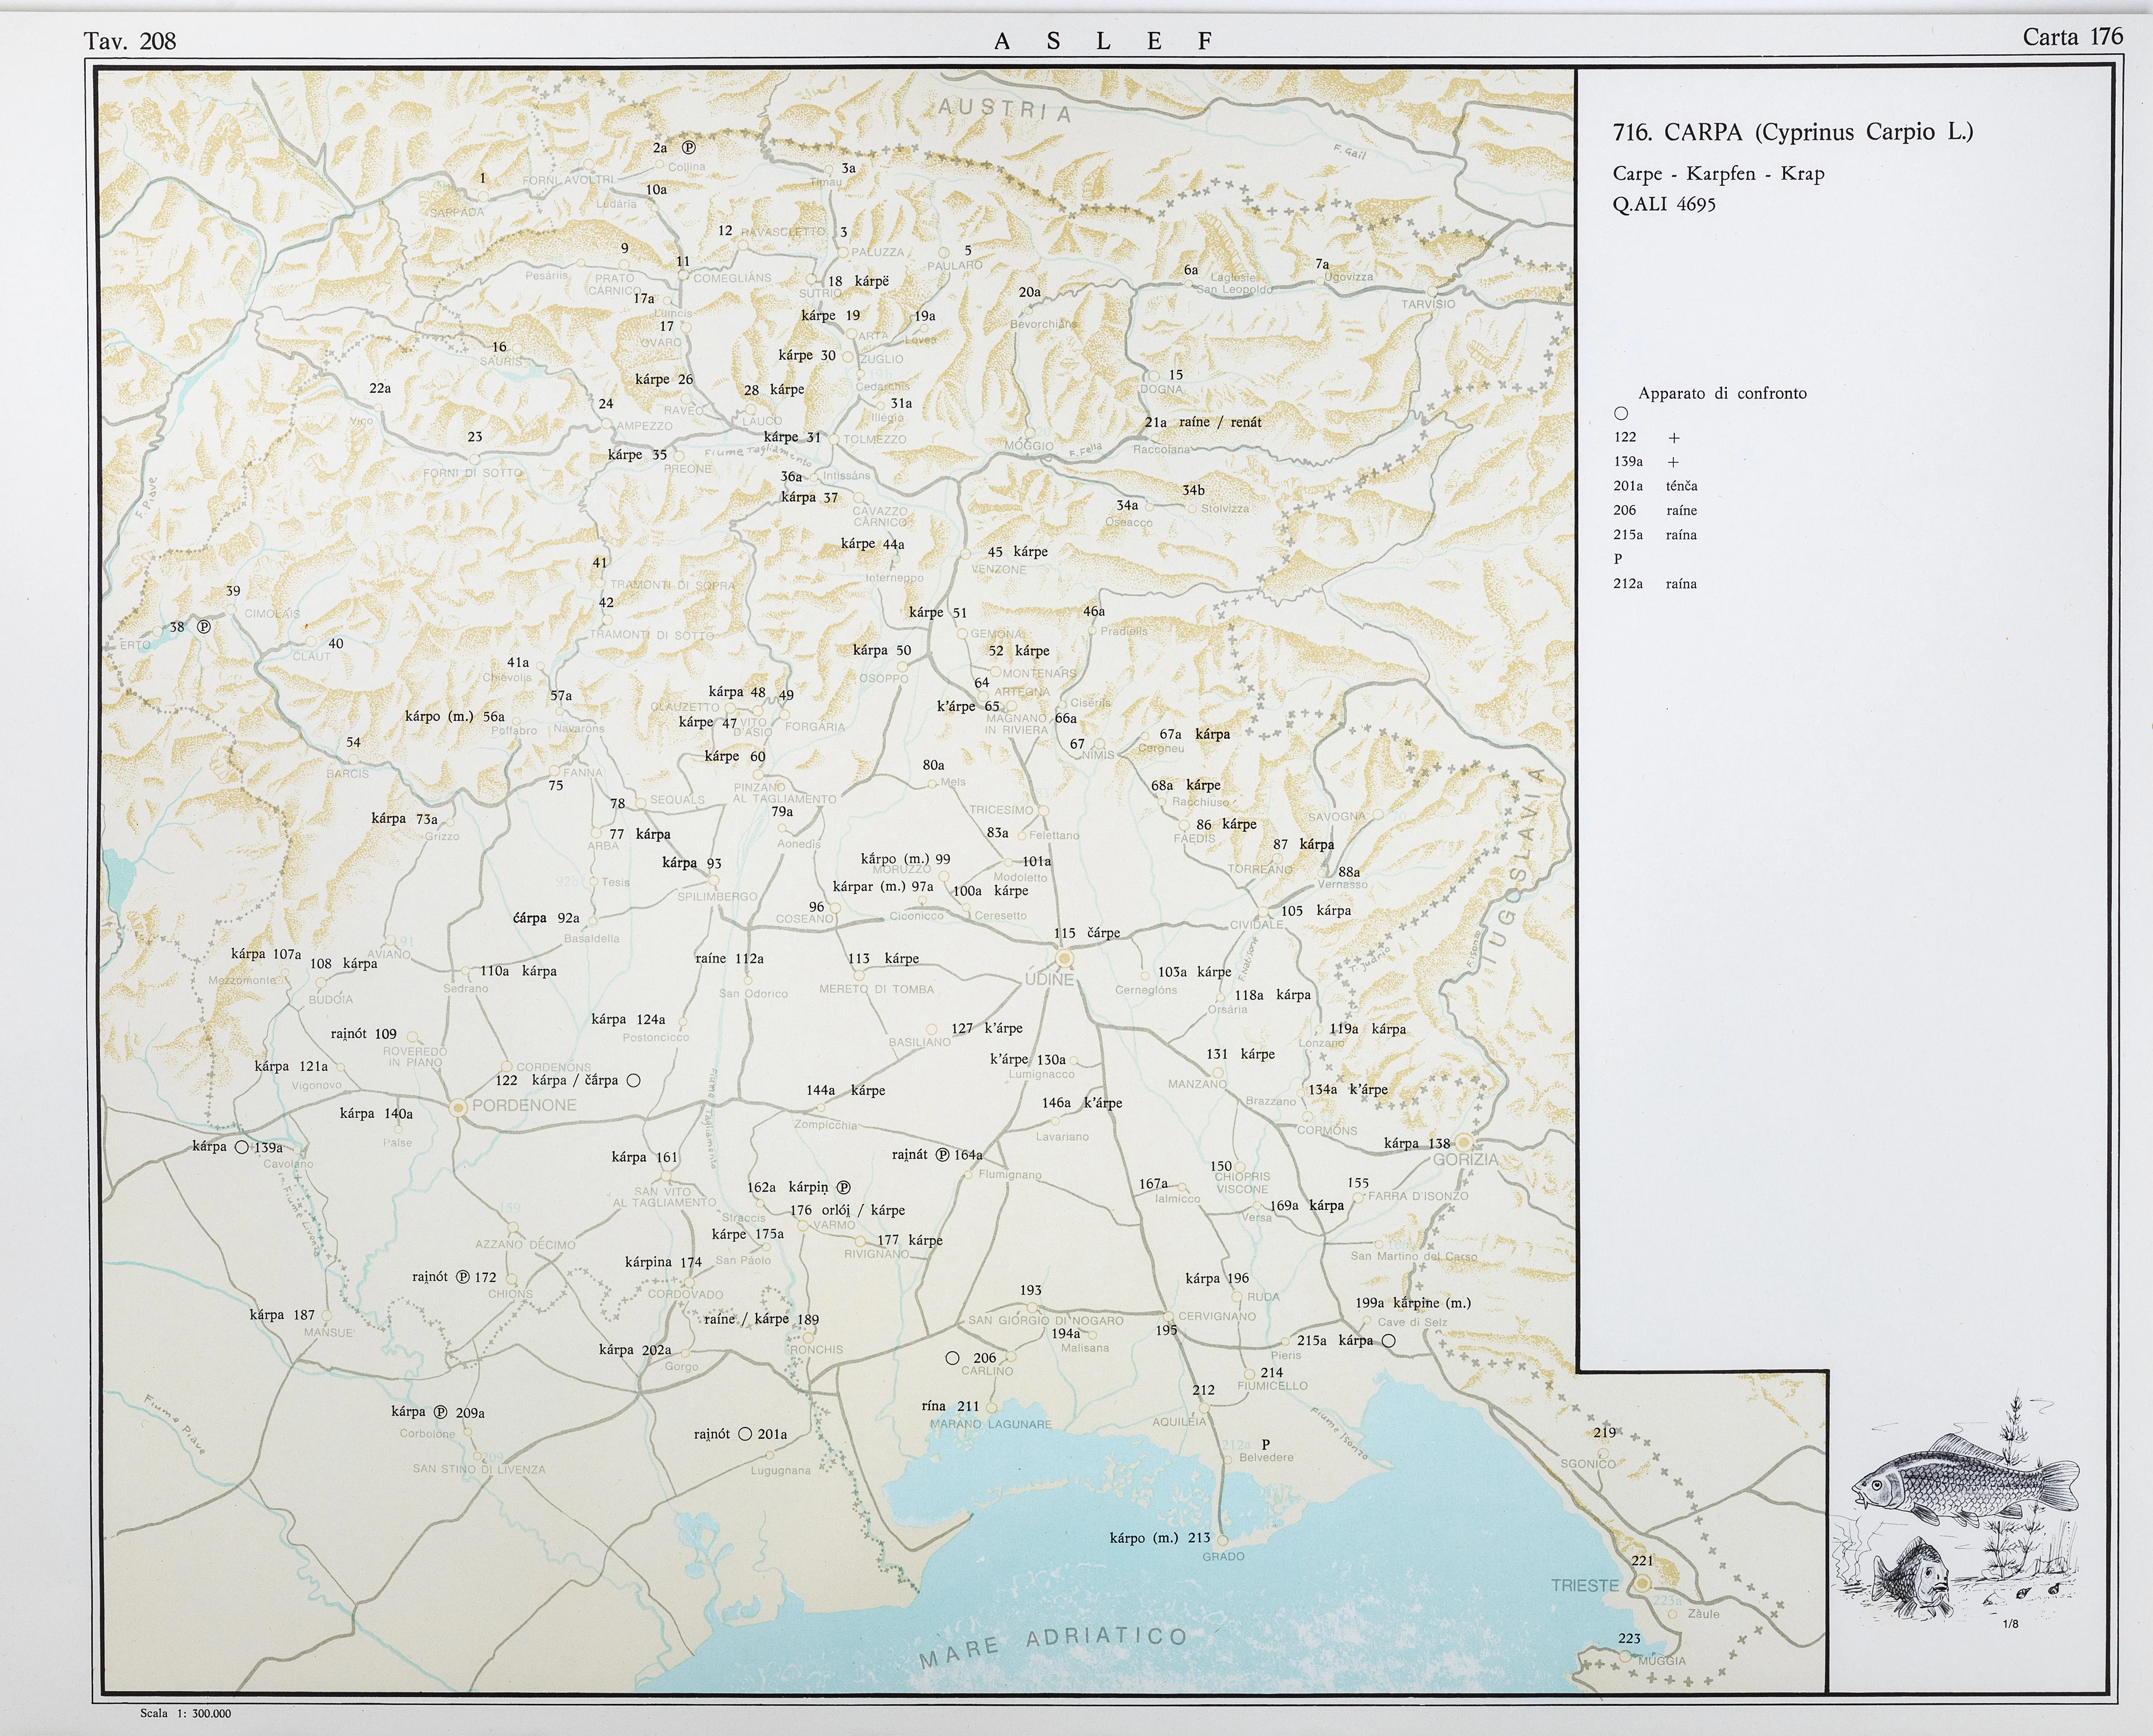Click the open circle left of 206 Carlino
The width and height of the screenshot is (2153, 1736).
point(953,1358)
